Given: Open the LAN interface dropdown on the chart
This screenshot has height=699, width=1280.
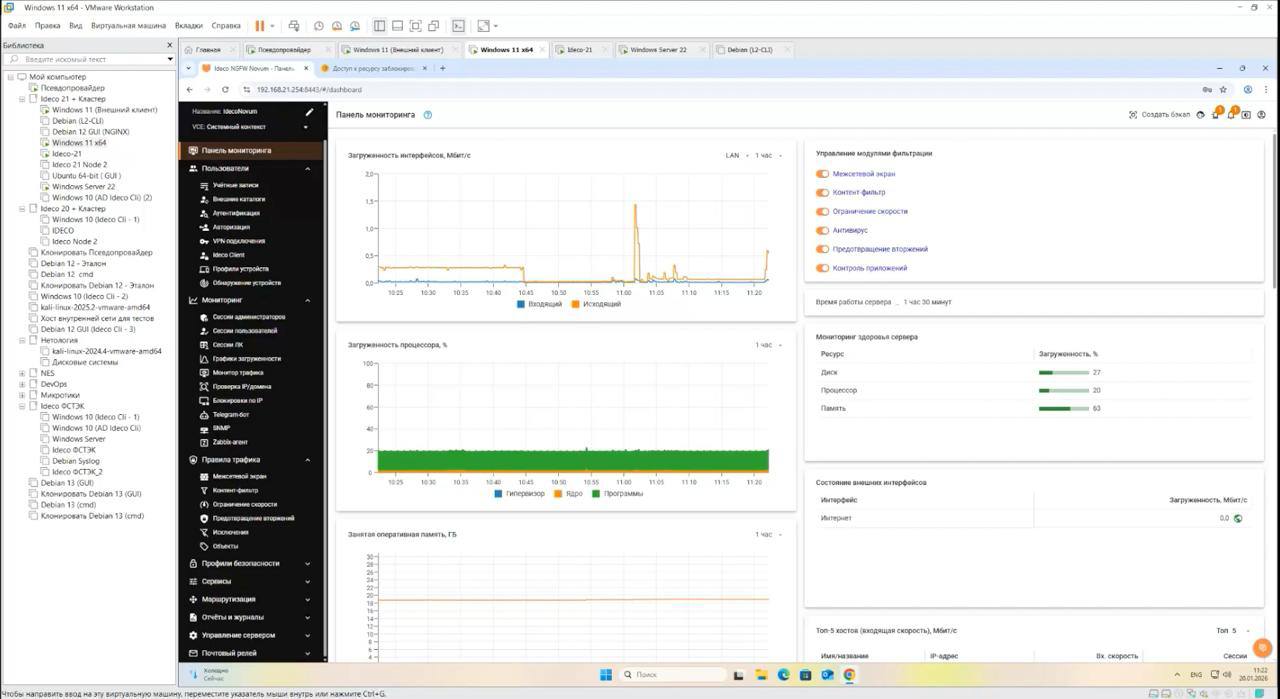Looking at the screenshot, I should pos(737,155).
